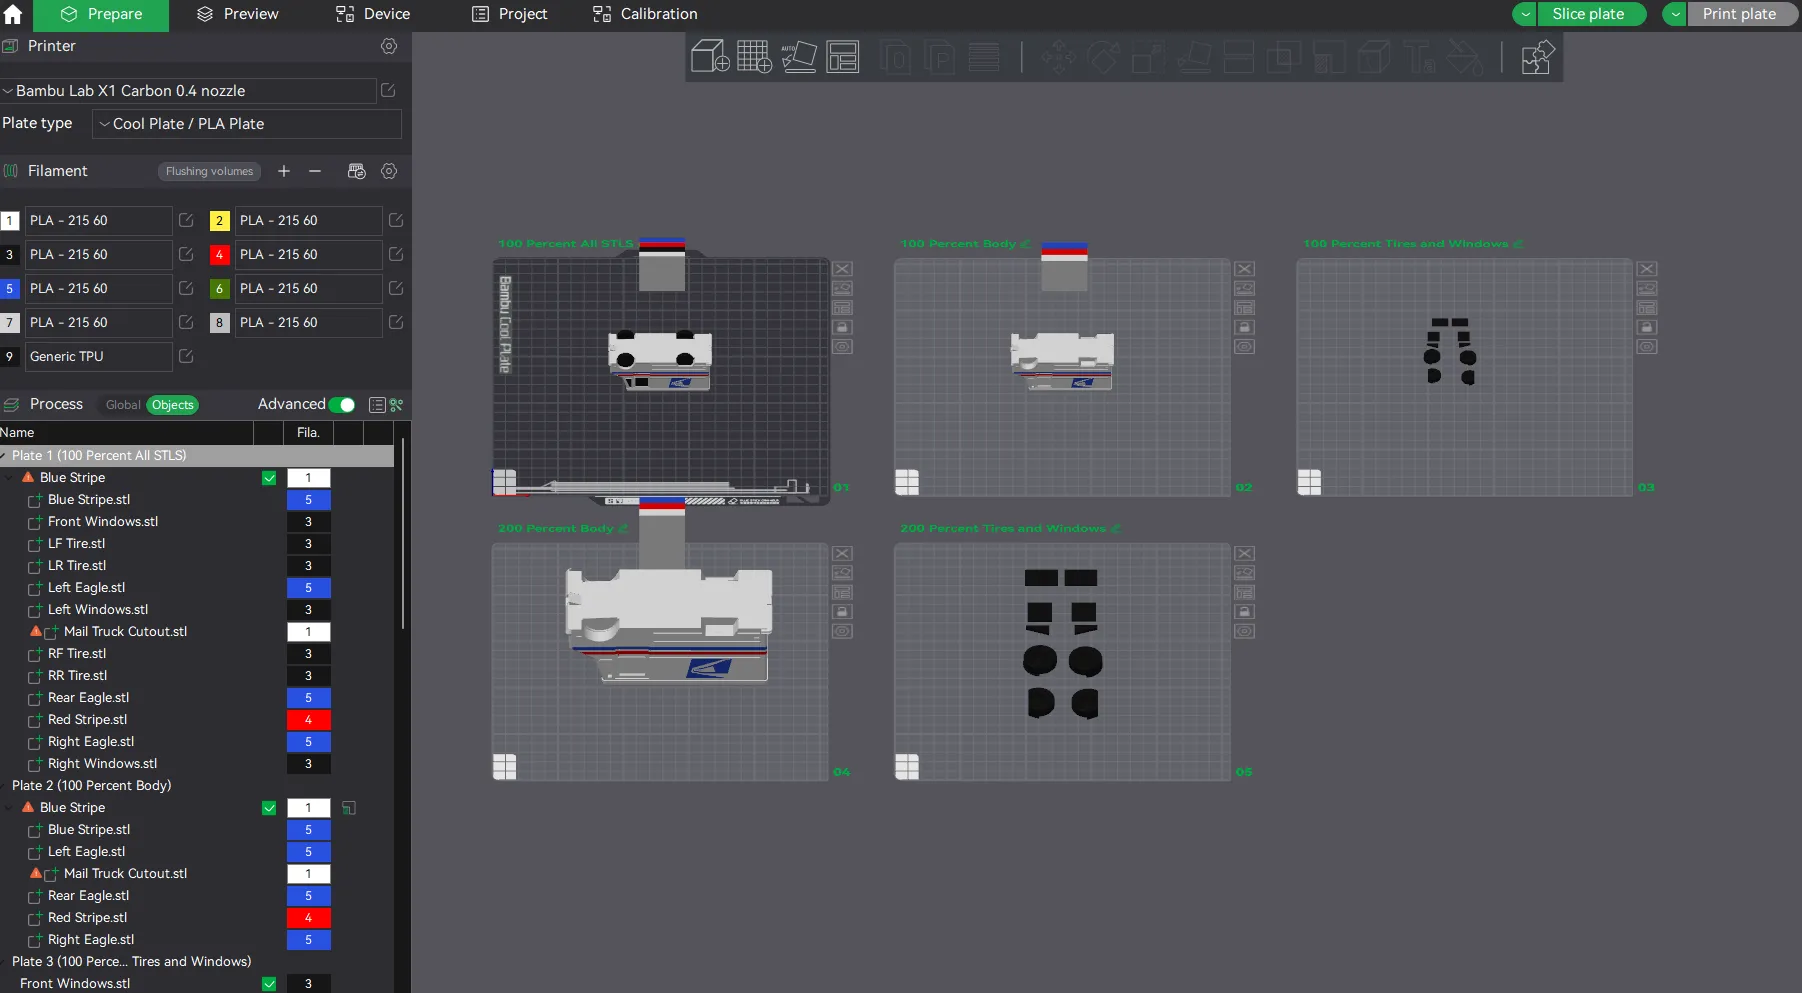Click the Add object cube icon

[710, 57]
